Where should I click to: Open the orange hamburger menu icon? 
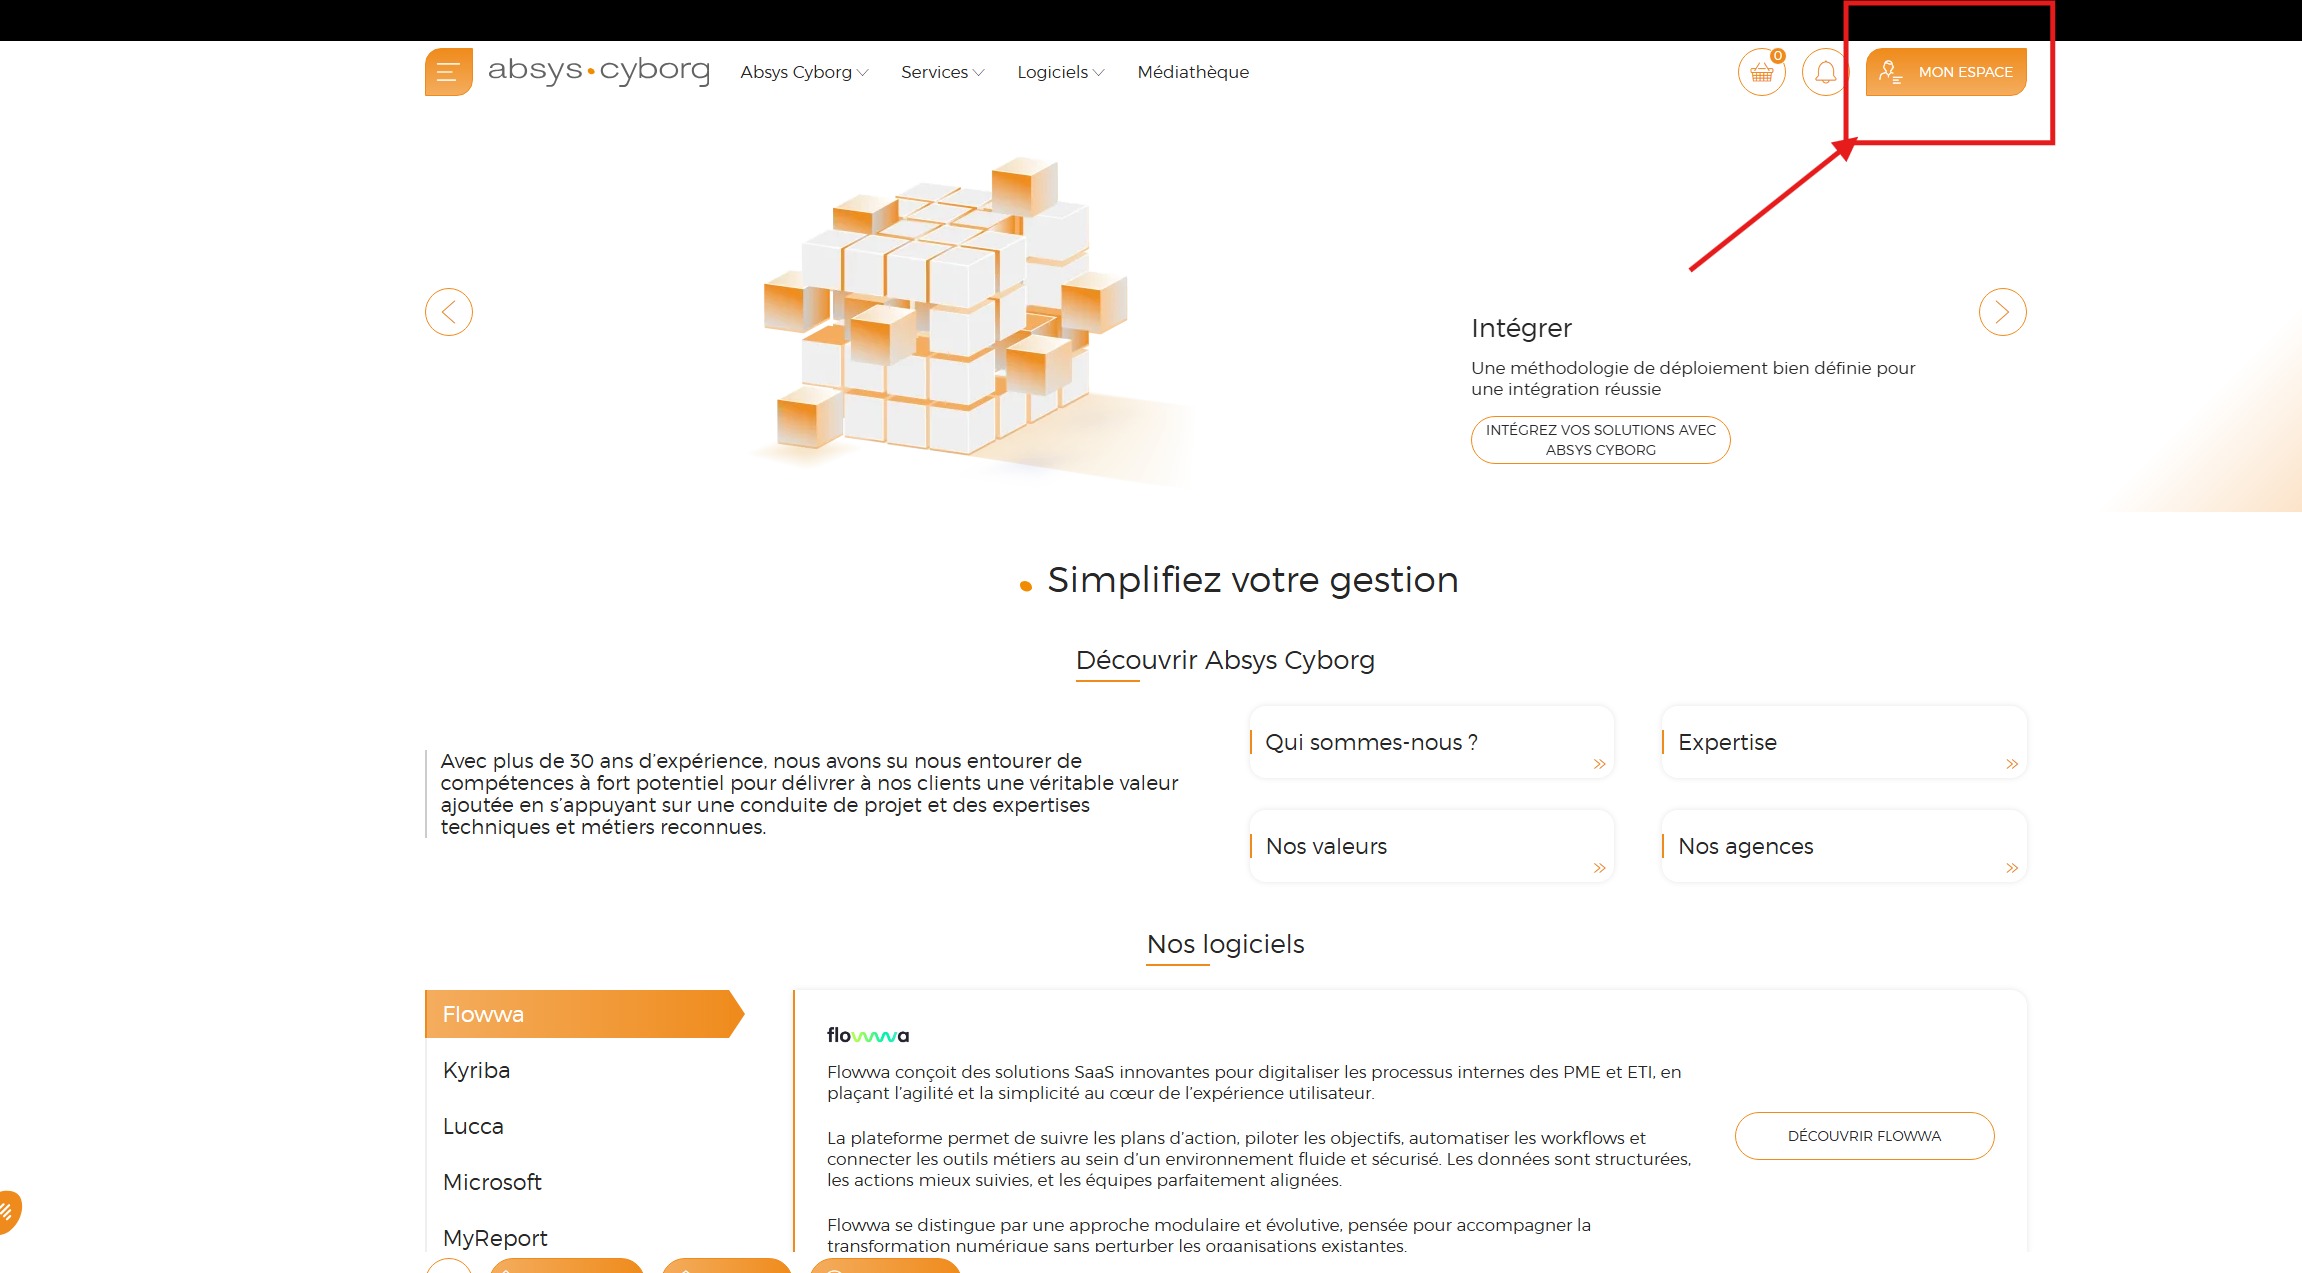pyautogui.click(x=448, y=72)
